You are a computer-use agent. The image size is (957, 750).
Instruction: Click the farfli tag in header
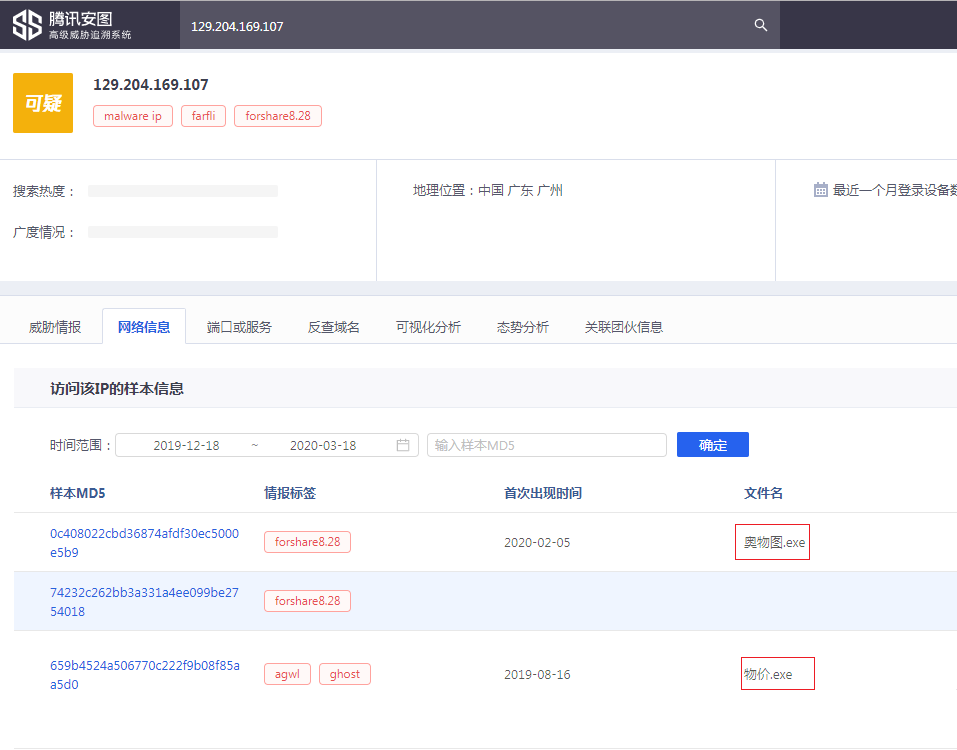coord(203,116)
